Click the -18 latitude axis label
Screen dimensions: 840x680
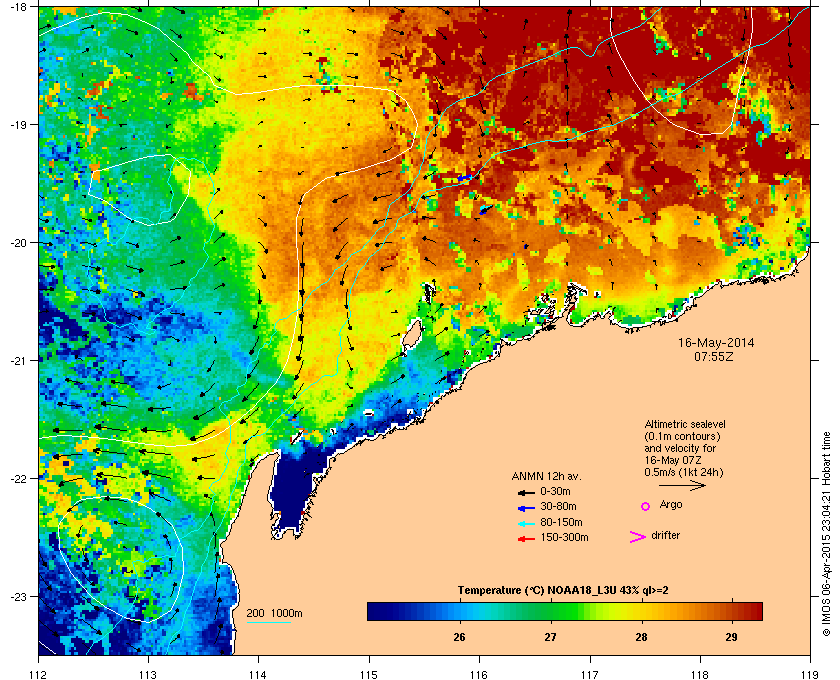point(21,7)
